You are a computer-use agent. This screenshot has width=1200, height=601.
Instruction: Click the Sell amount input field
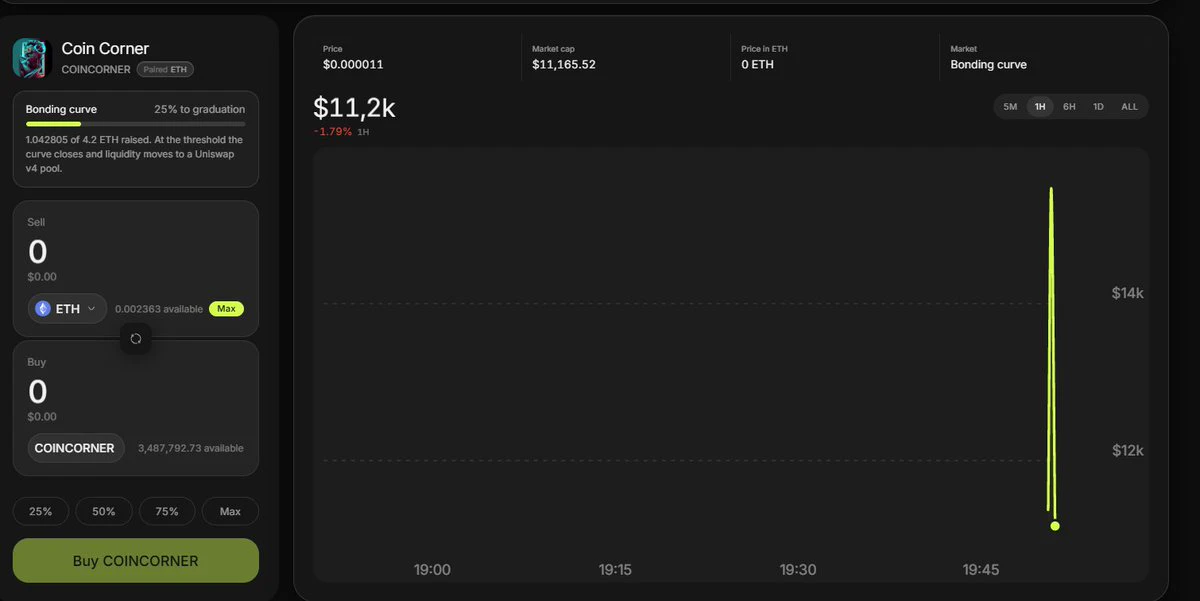tap(136, 252)
